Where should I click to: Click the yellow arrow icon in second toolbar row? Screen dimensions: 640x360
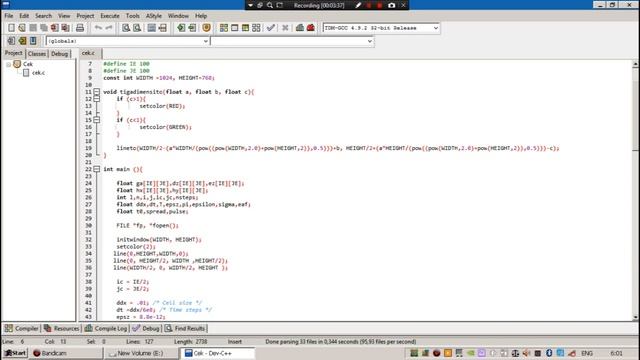pos(22,41)
